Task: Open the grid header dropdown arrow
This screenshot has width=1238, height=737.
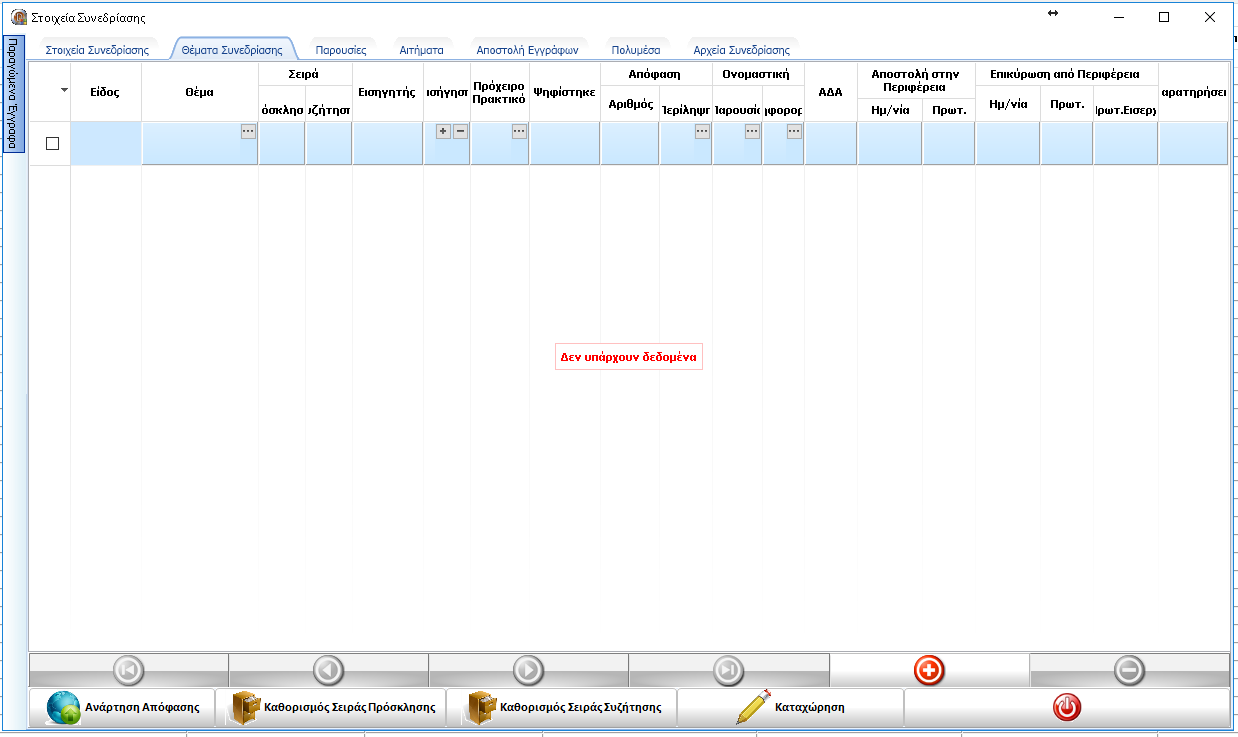Action: 65,90
